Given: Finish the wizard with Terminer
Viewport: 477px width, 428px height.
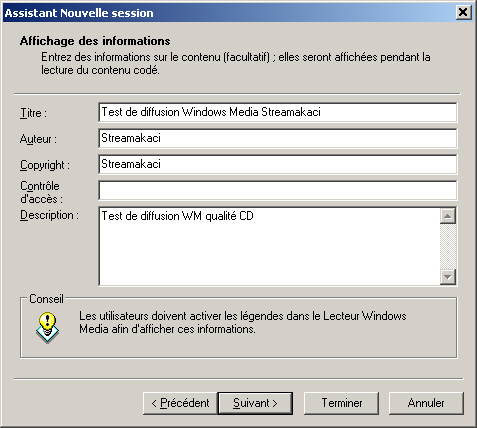Looking at the screenshot, I should click(x=341, y=403).
